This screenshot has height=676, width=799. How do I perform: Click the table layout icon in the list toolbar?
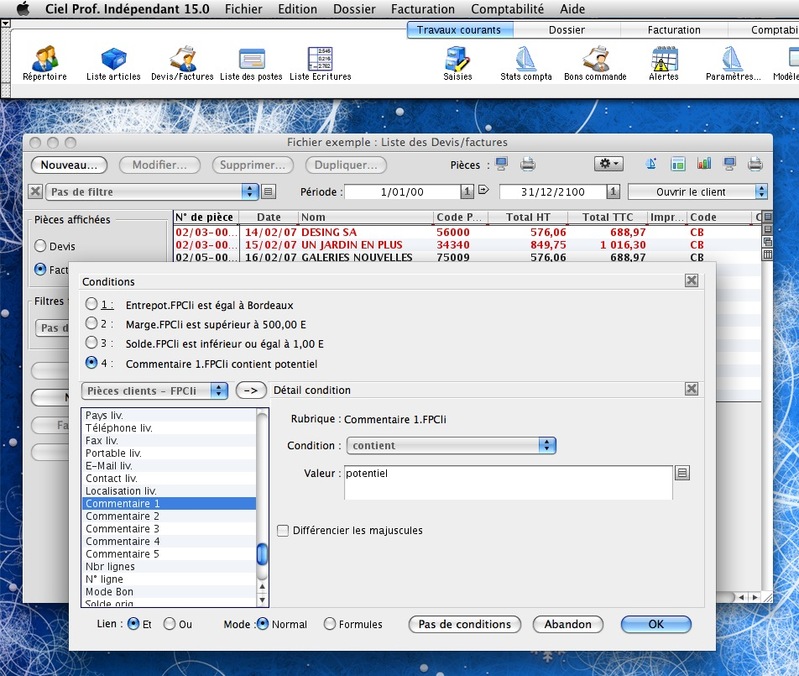pos(678,164)
